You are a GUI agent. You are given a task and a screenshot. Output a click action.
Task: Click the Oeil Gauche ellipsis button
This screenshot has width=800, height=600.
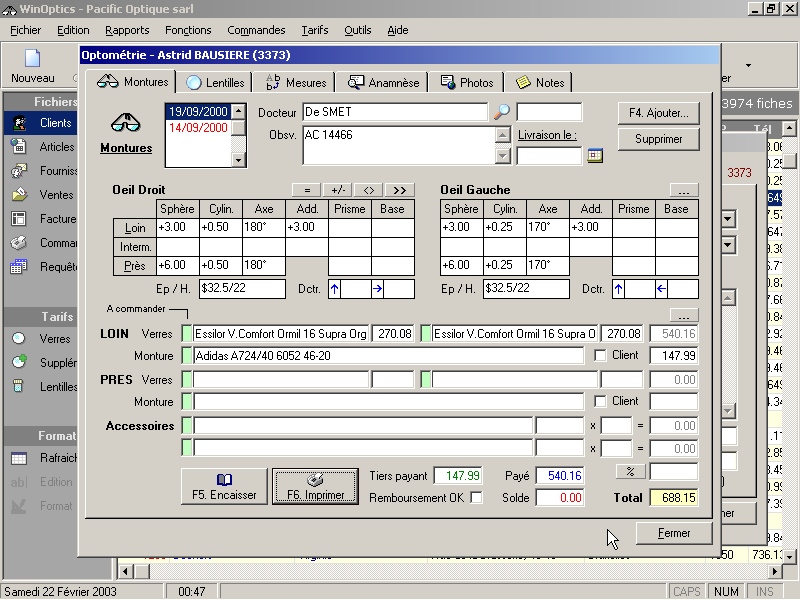click(x=684, y=189)
